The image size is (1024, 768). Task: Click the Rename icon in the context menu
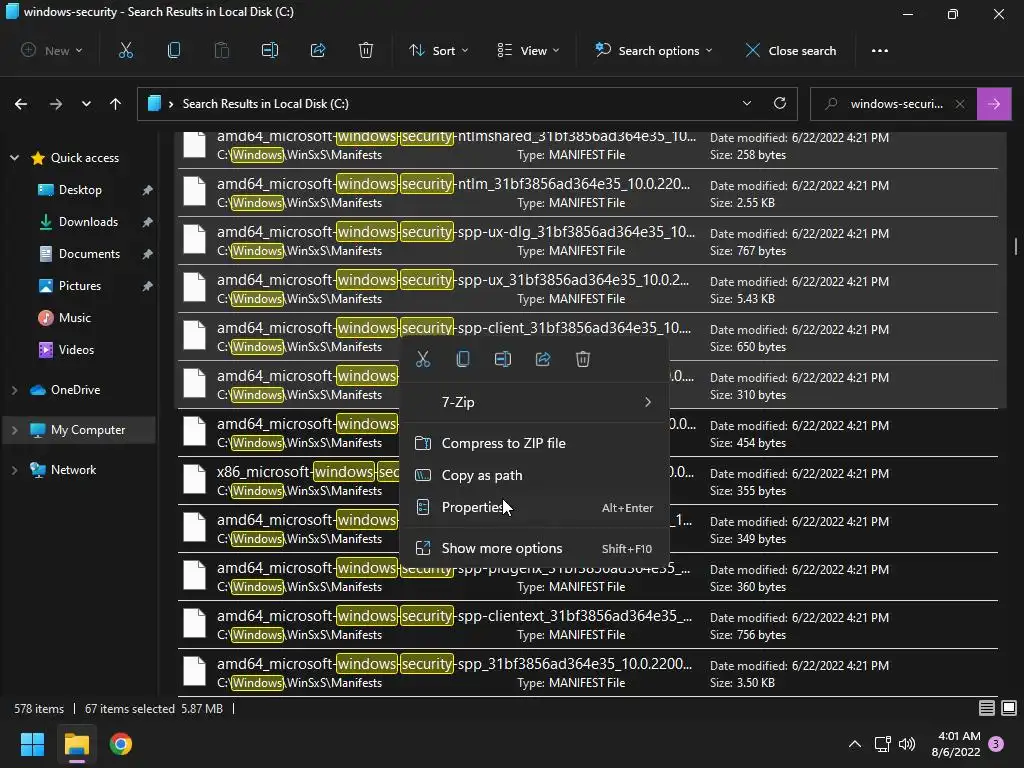tap(503, 359)
